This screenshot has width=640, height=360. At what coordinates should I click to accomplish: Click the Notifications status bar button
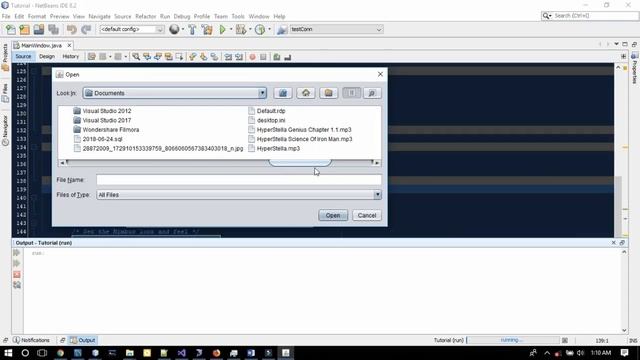(x=31, y=340)
